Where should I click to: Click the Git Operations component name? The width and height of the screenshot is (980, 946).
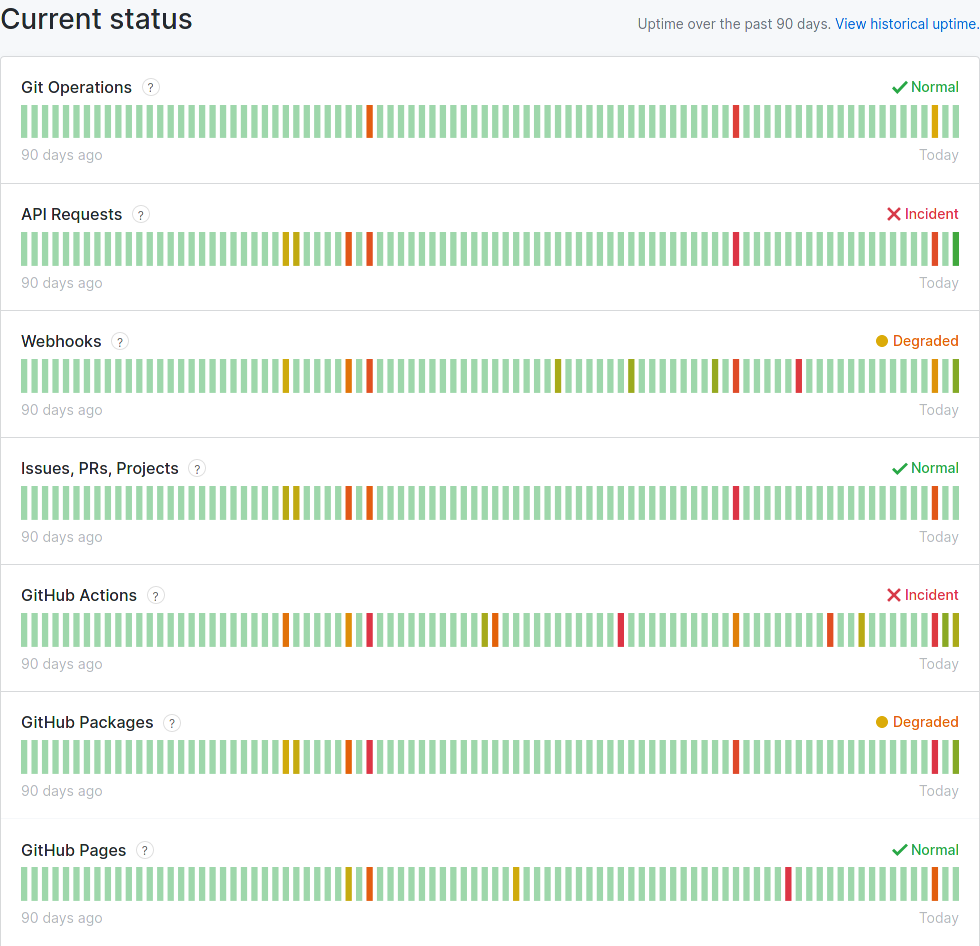click(76, 87)
